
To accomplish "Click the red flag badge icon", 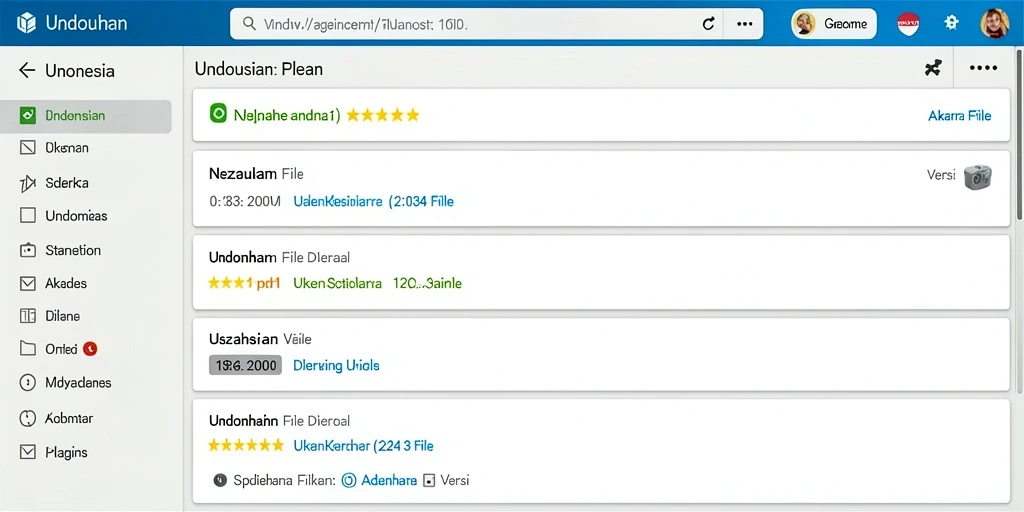I will 908,24.
